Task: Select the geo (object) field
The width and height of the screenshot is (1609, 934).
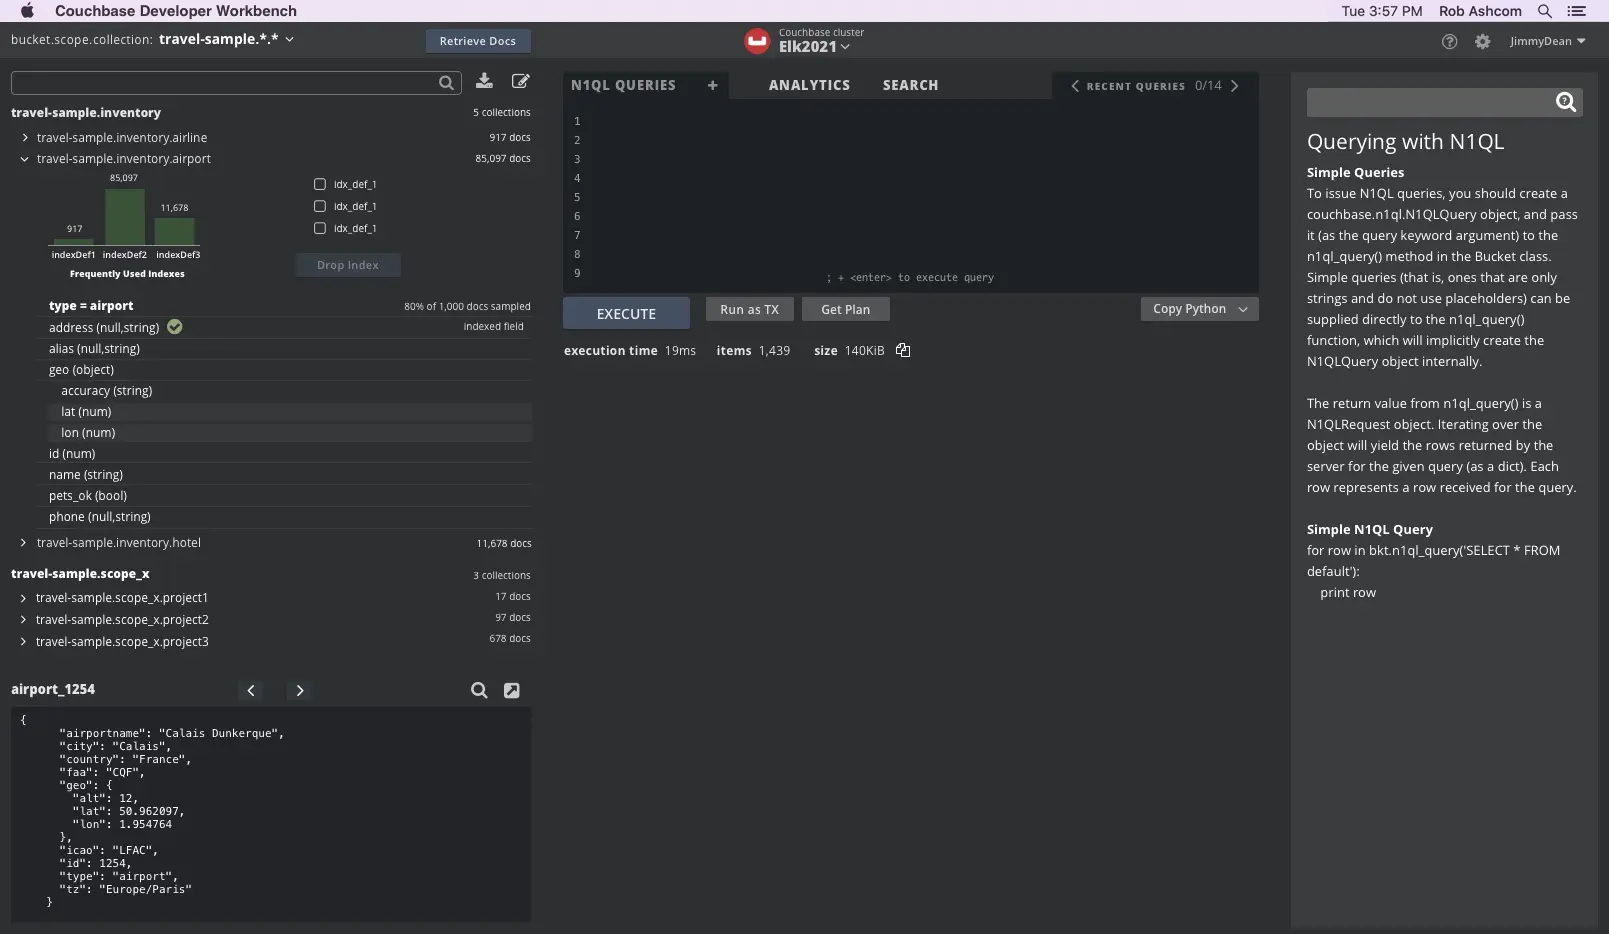Action: [x=81, y=370]
